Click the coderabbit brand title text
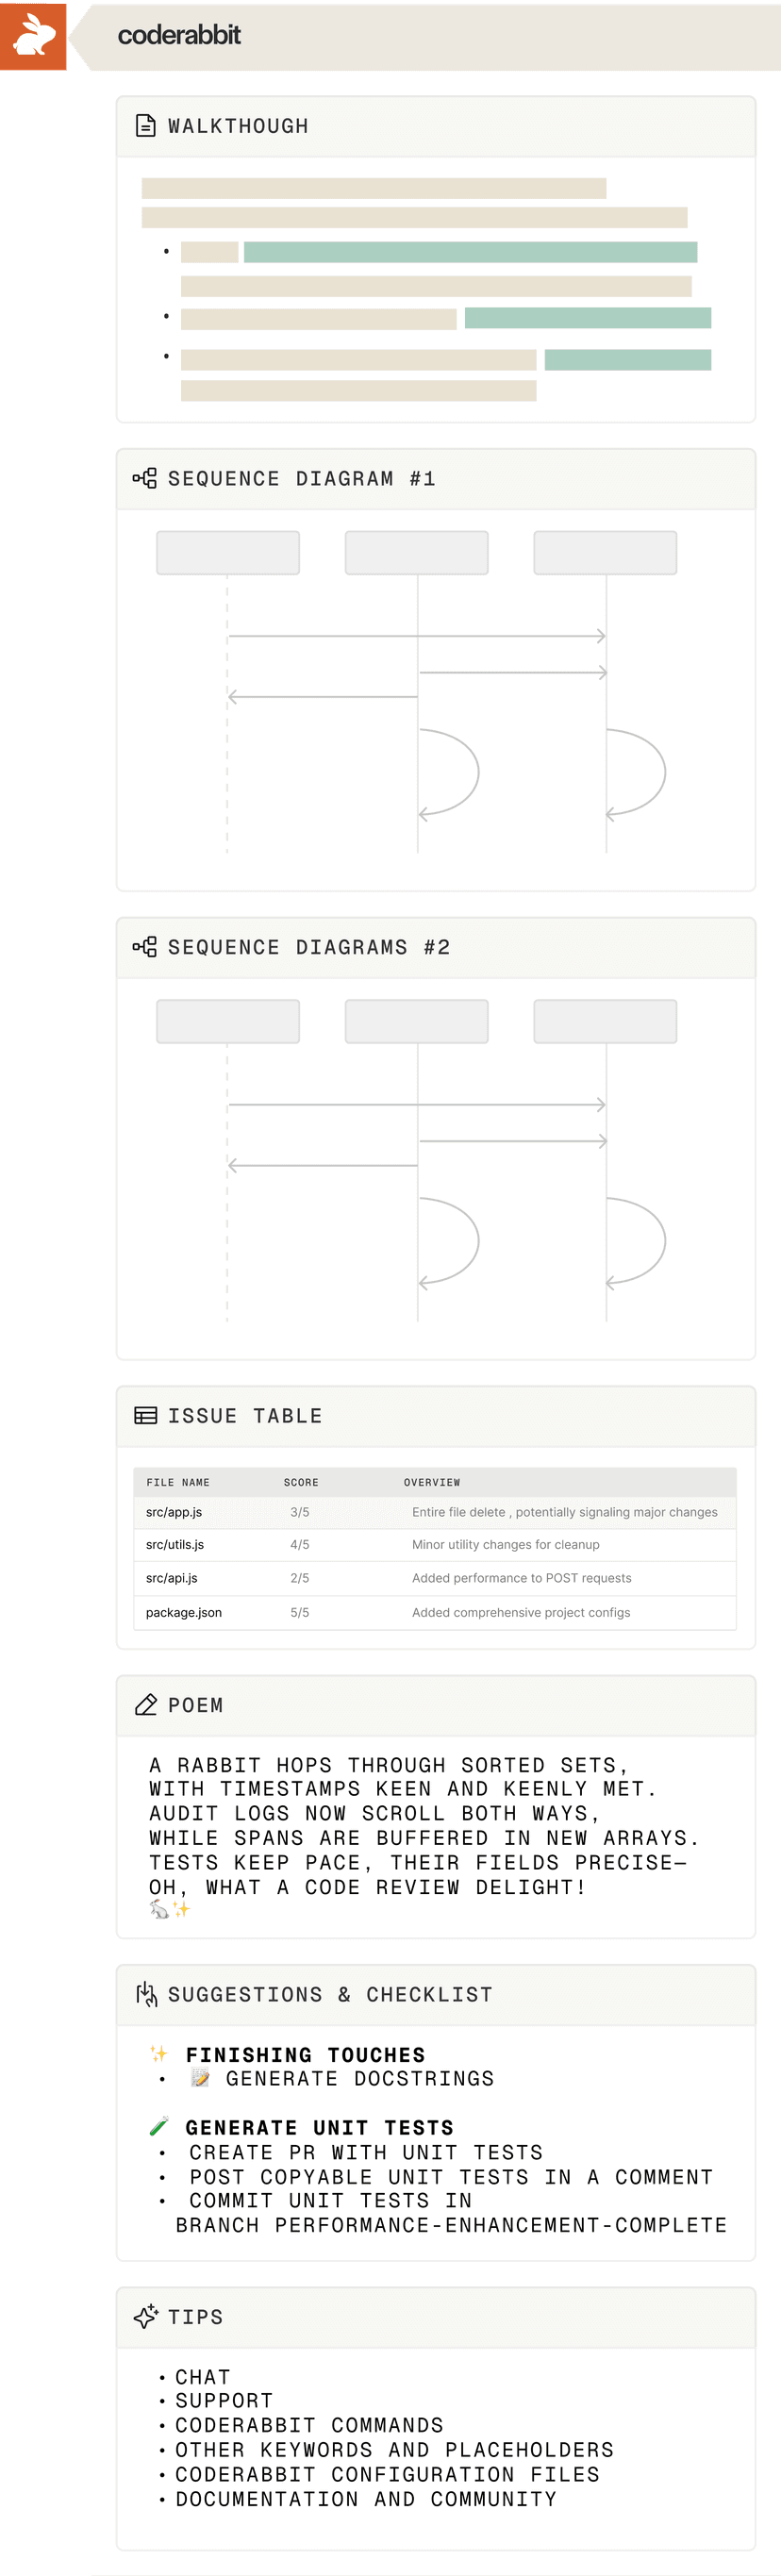Image resolution: width=781 pixels, height=2576 pixels. coord(179,35)
